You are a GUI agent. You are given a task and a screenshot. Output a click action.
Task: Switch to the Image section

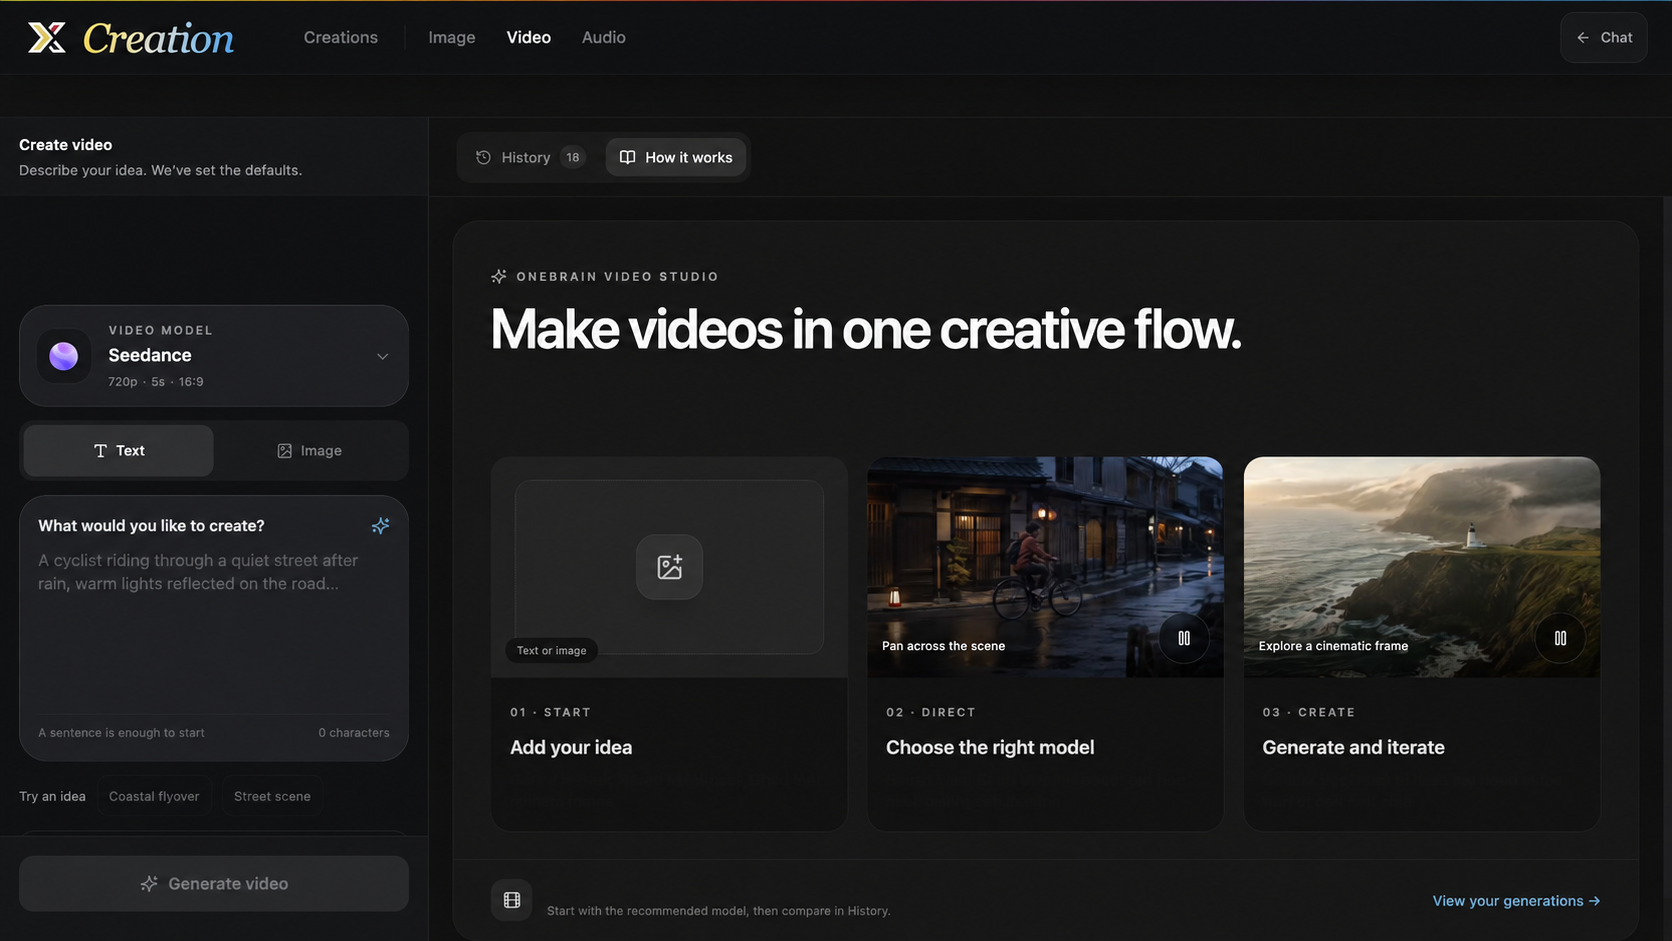(452, 37)
